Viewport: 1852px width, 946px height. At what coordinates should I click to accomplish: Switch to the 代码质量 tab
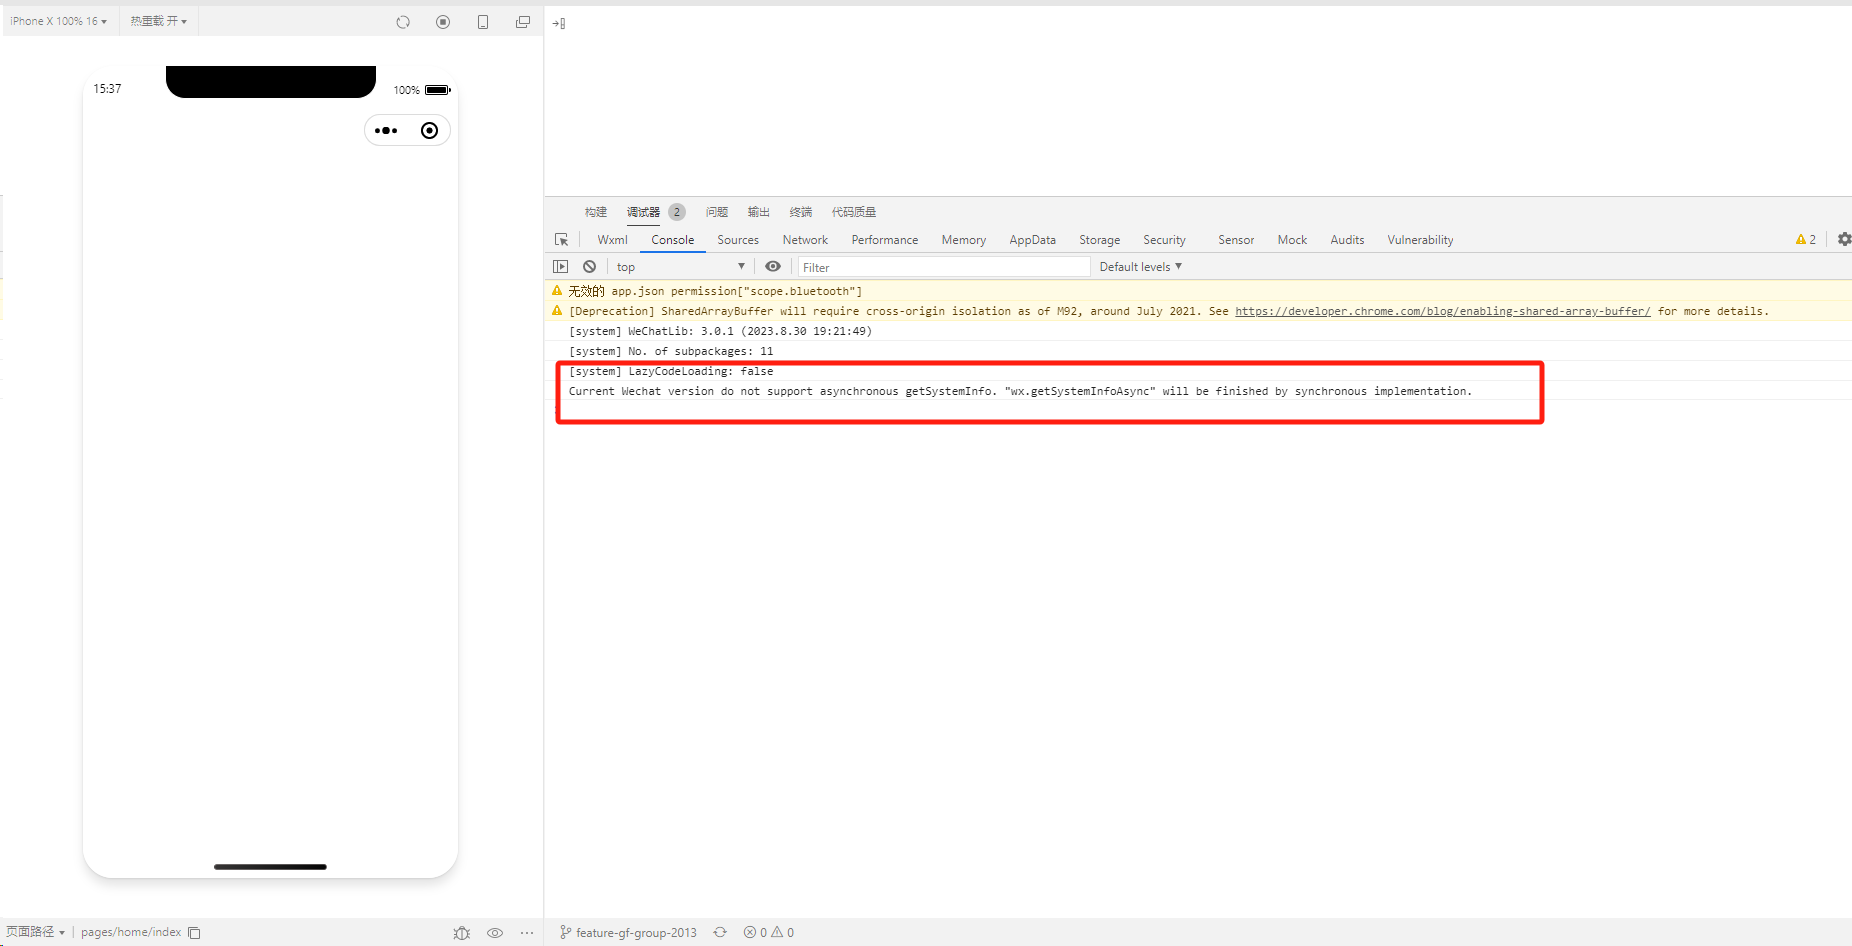854,212
